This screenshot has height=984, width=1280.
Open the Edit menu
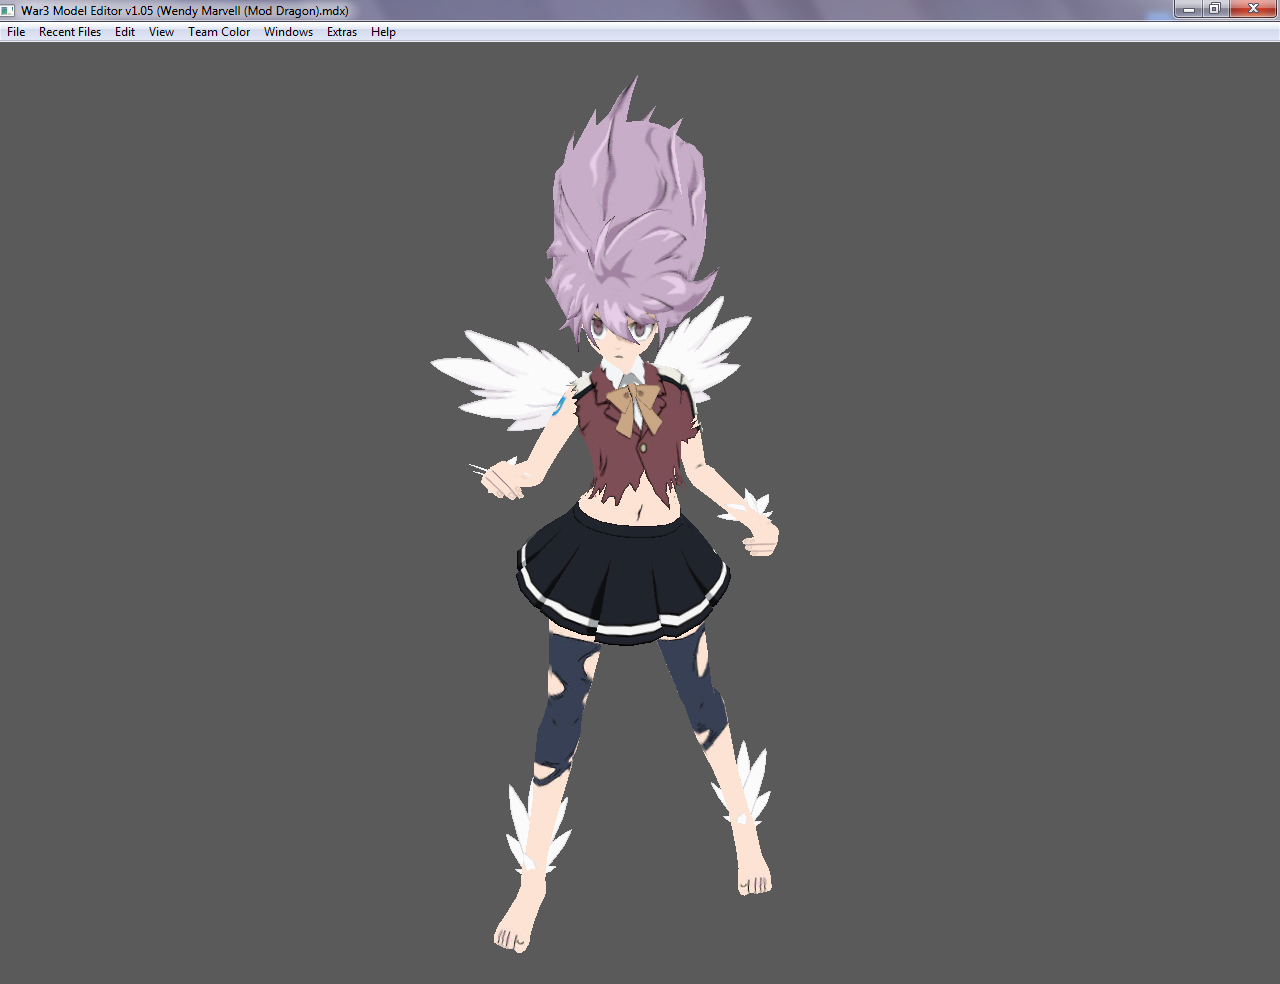point(125,32)
